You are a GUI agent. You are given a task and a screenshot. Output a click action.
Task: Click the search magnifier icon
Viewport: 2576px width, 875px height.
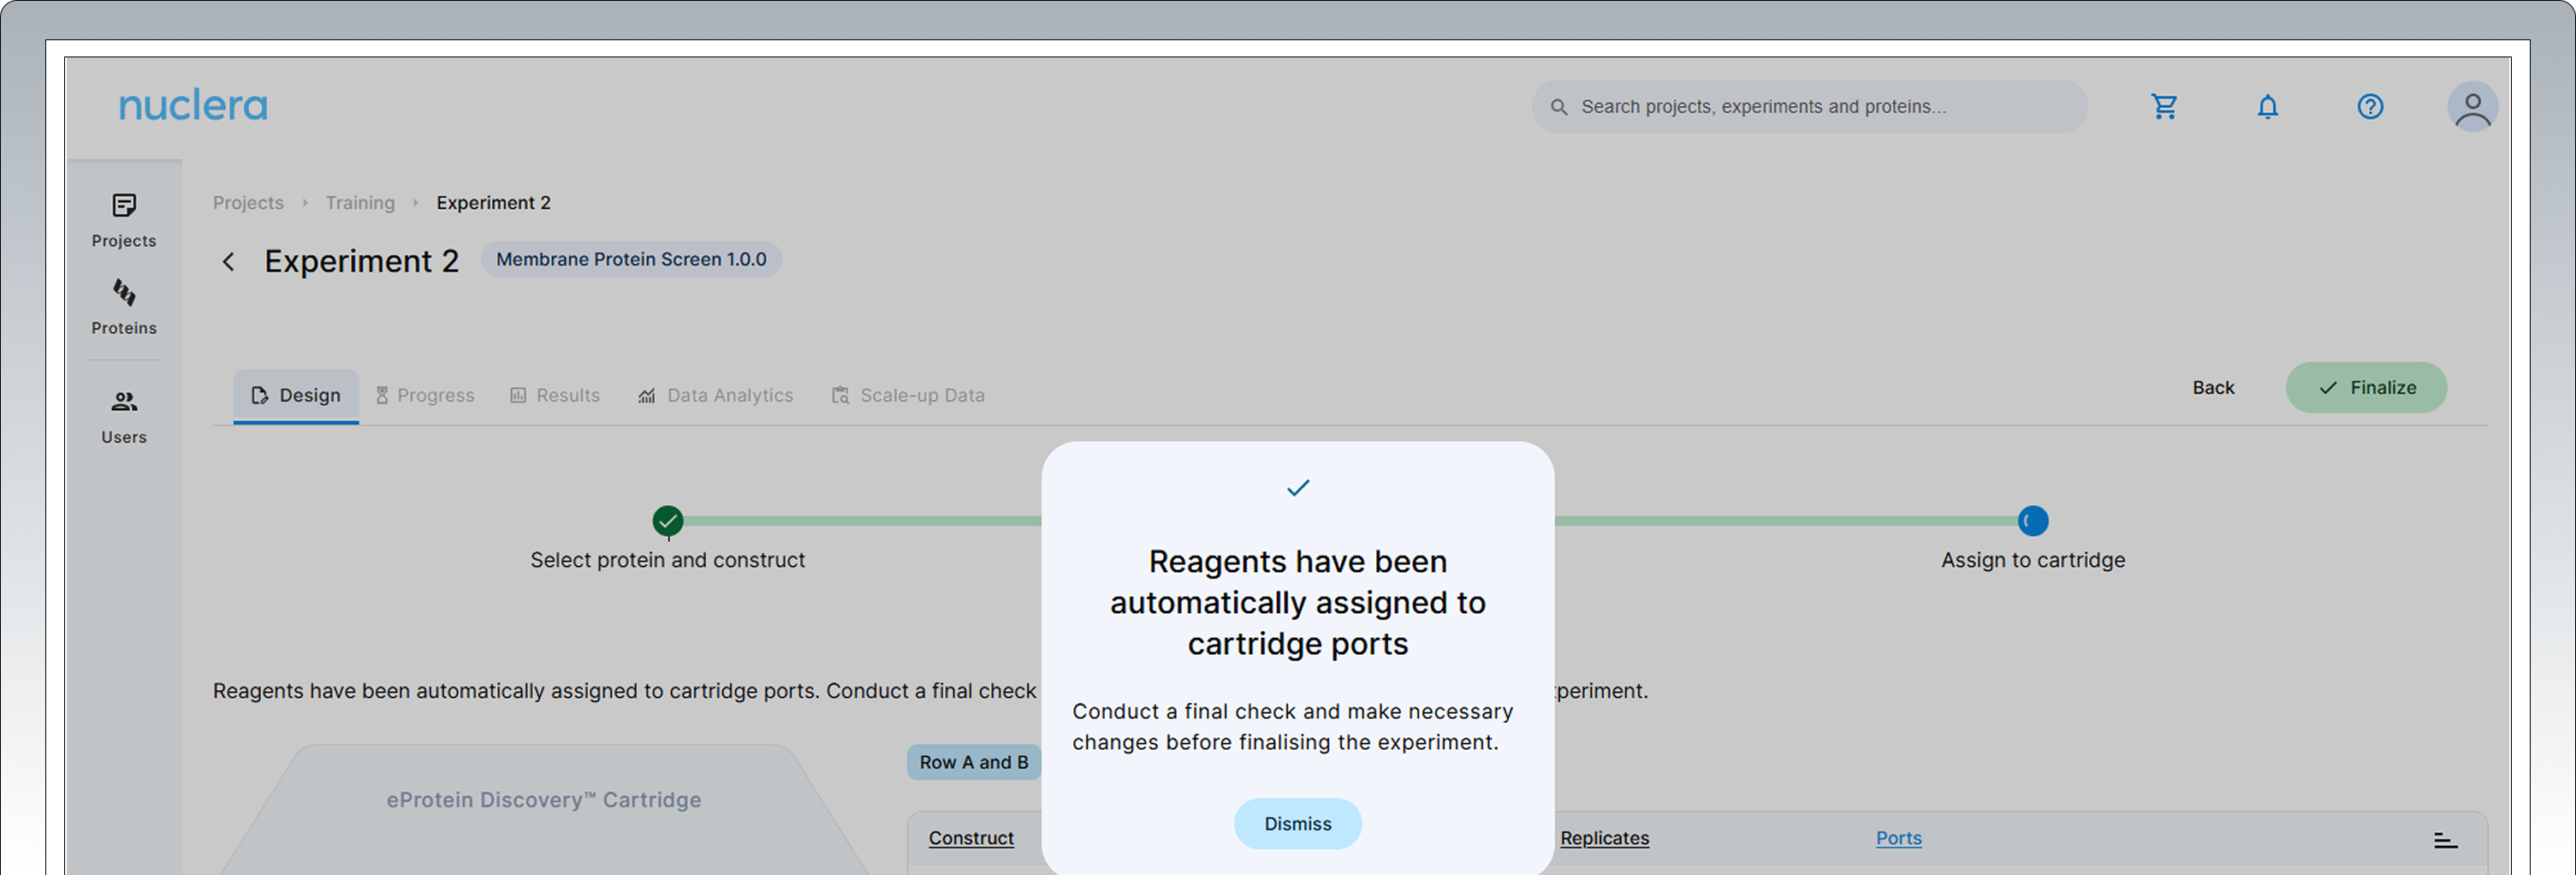(1558, 107)
